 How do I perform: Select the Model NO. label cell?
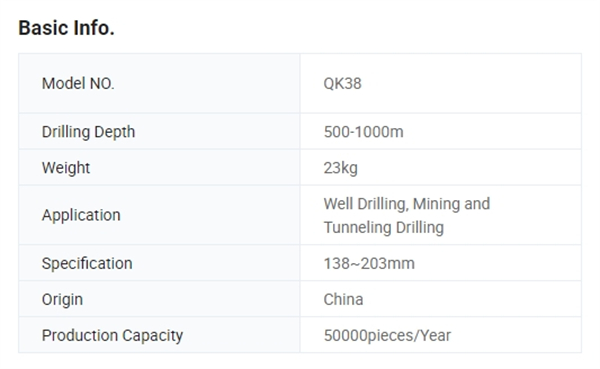tap(159, 83)
